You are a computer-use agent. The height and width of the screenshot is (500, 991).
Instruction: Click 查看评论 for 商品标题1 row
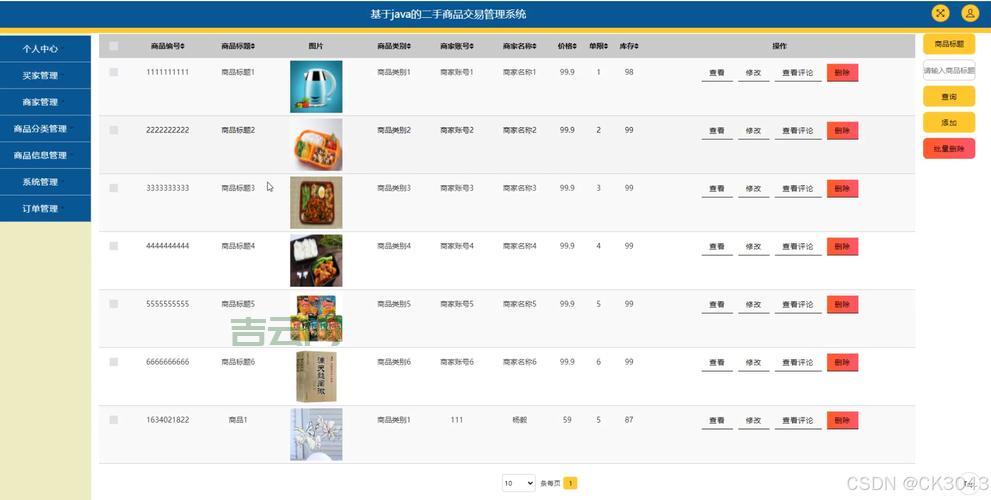point(798,73)
